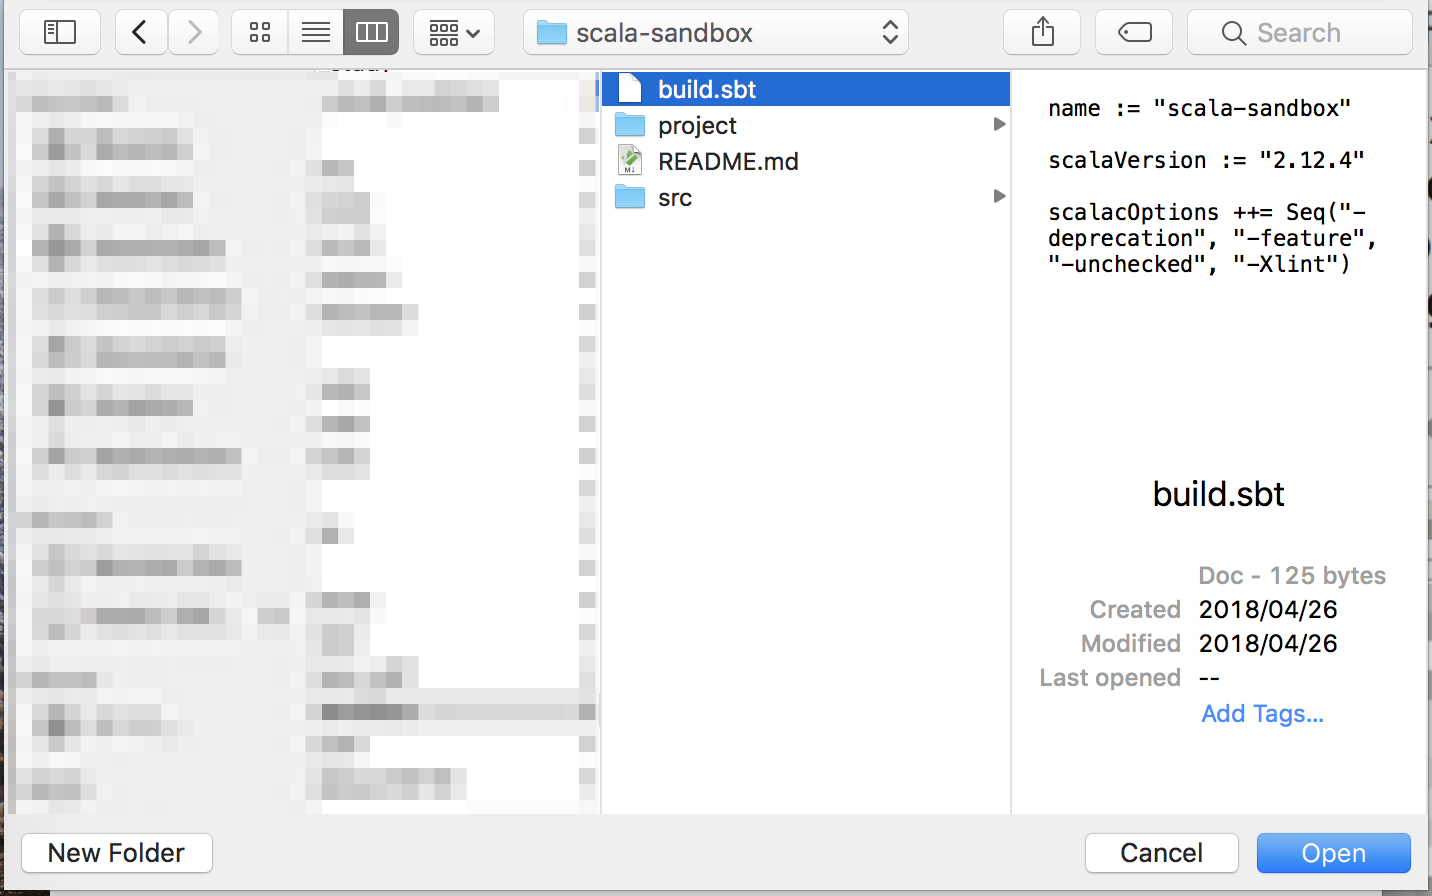Click the forward navigation arrow
Image resolution: width=1432 pixels, height=896 pixels.
click(193, 32)
